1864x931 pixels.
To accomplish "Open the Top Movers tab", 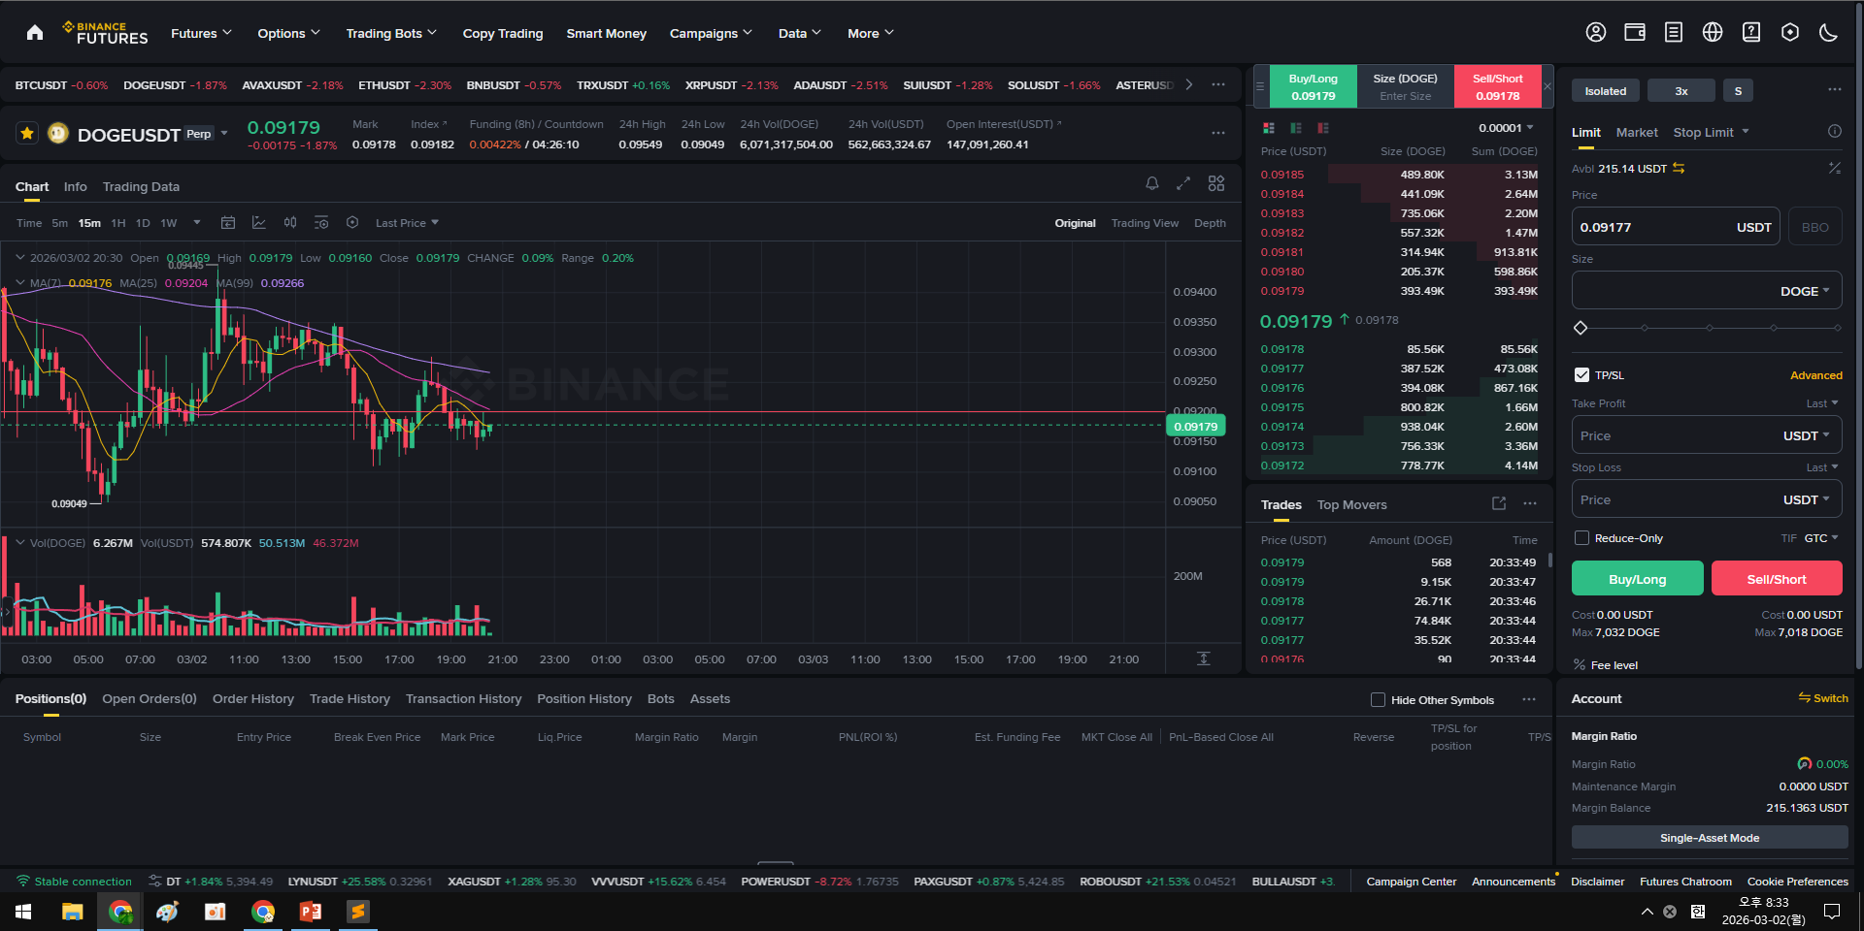I will tap(1352, 505).
